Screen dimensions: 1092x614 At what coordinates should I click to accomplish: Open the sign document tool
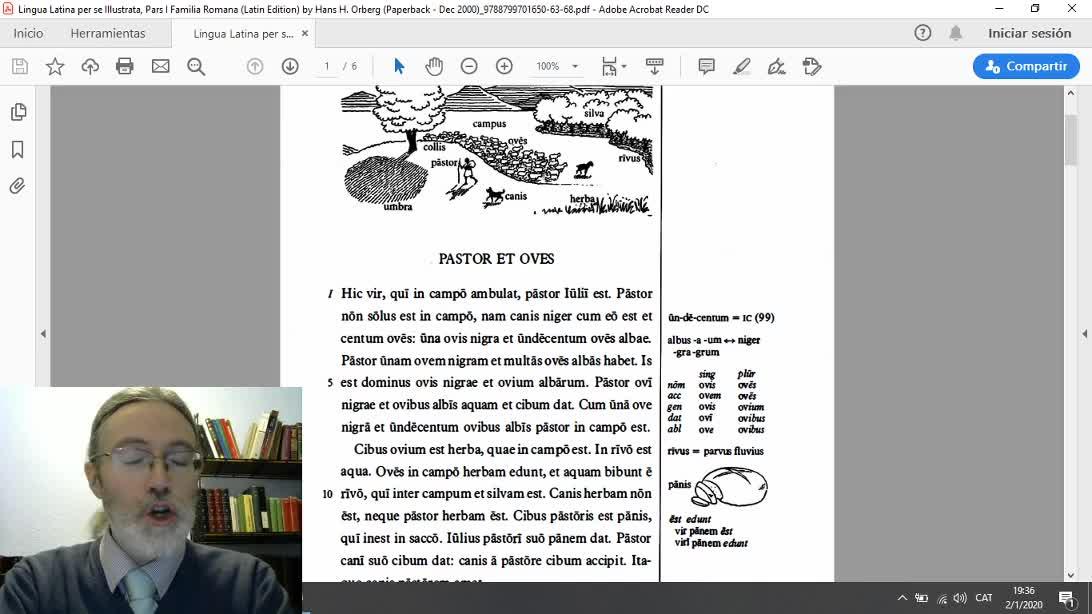pyautogui.click(x=777, y=66)
